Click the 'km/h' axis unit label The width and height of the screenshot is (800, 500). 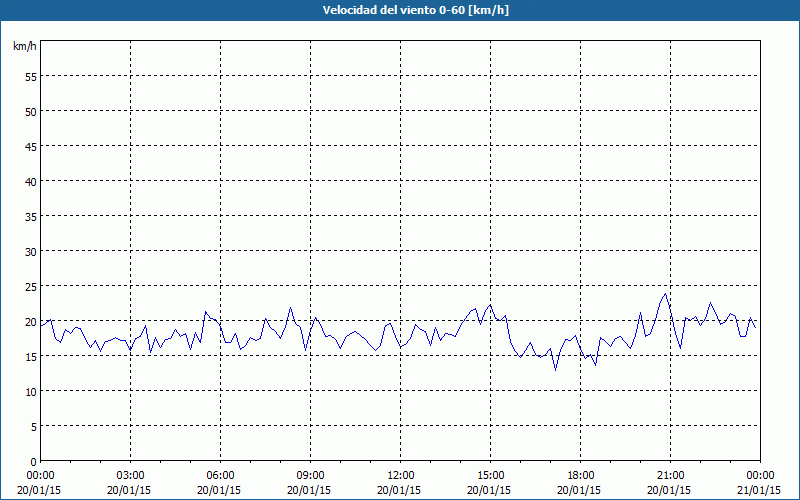tap(24, 46)
